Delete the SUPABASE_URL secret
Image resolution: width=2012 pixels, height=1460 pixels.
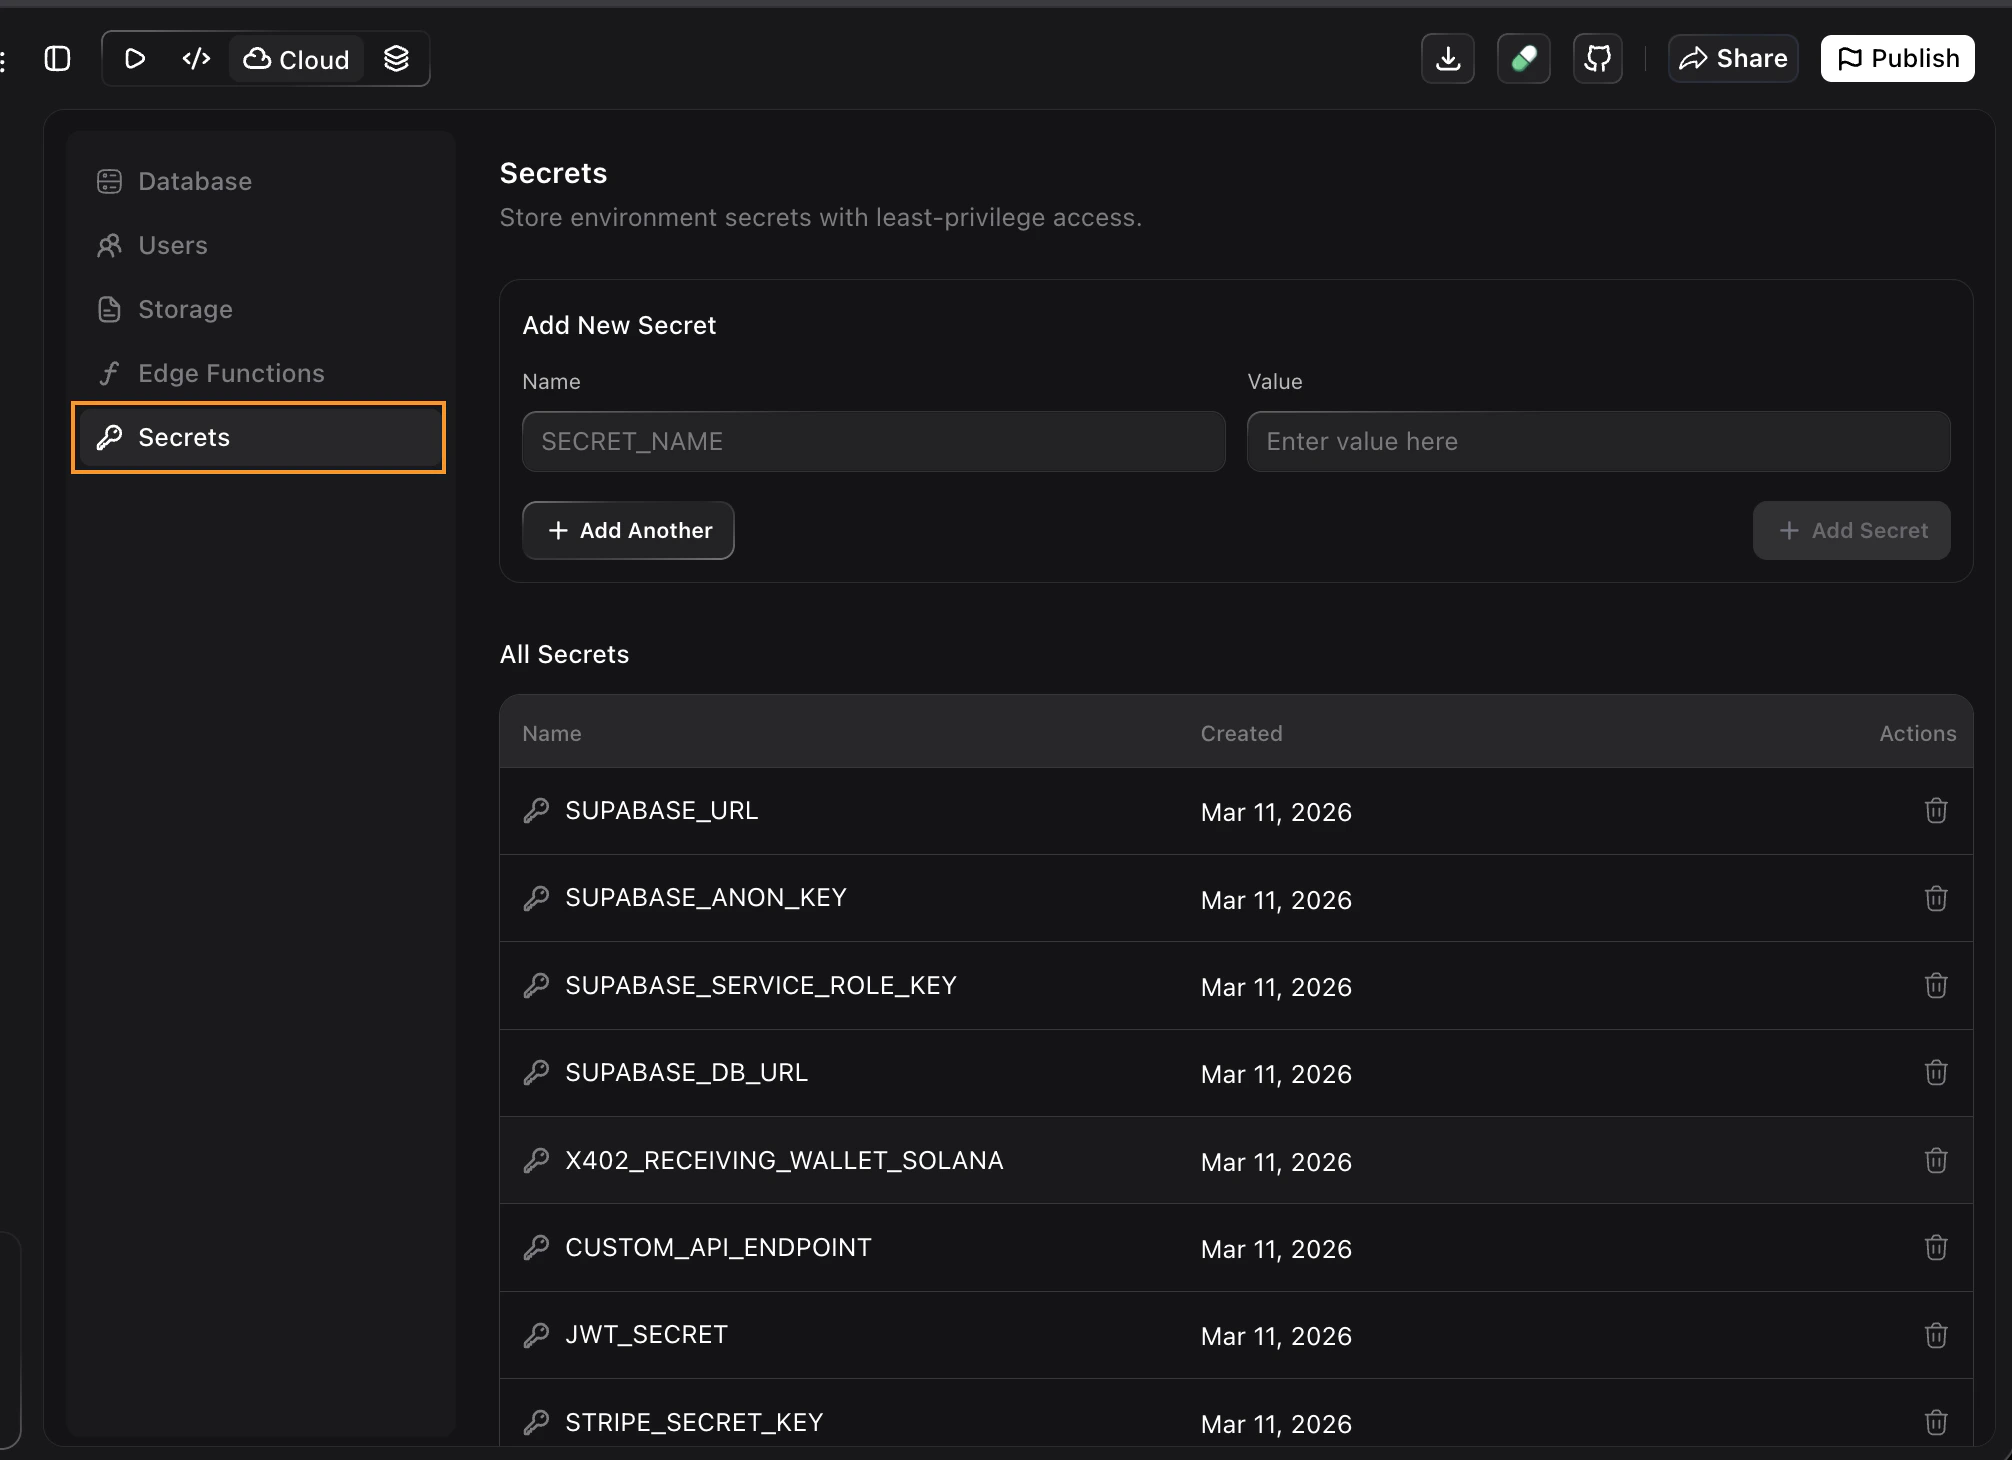1936,811
